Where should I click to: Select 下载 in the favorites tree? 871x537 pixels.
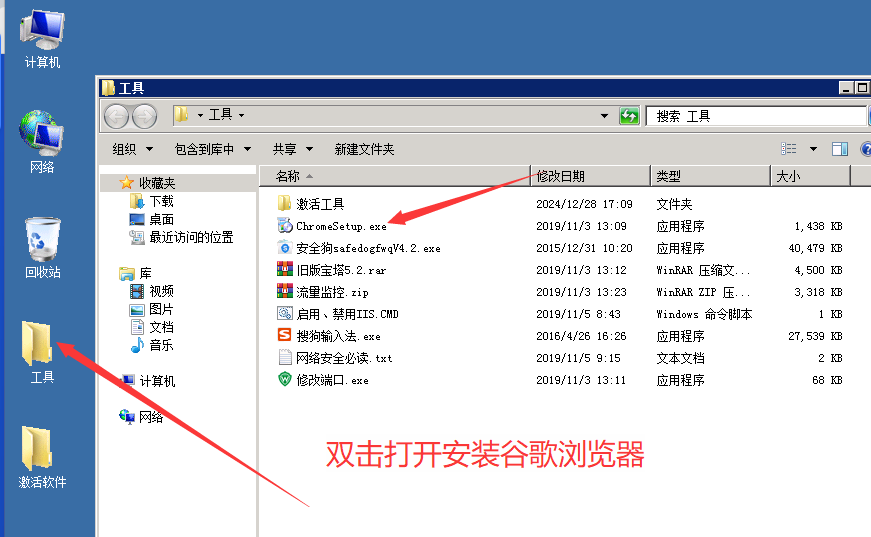[x=161, y=201]
